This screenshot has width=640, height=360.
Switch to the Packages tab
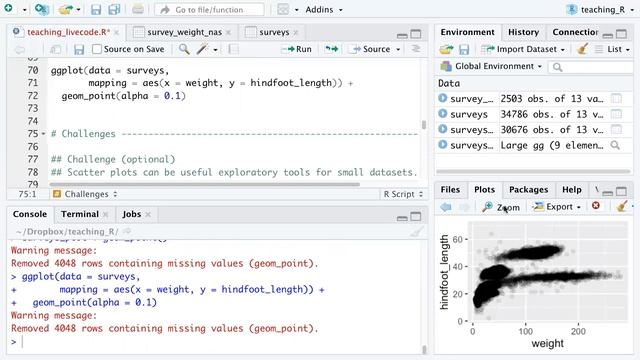pos(529,189)
